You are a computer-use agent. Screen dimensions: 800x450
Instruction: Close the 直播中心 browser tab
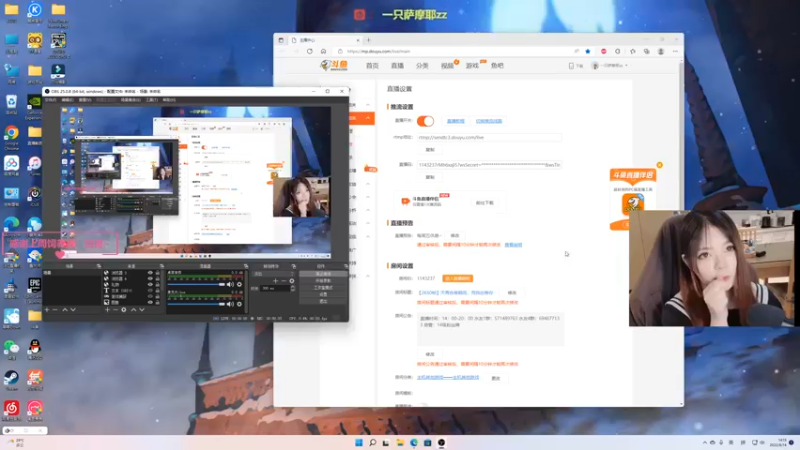click(358, 40)
